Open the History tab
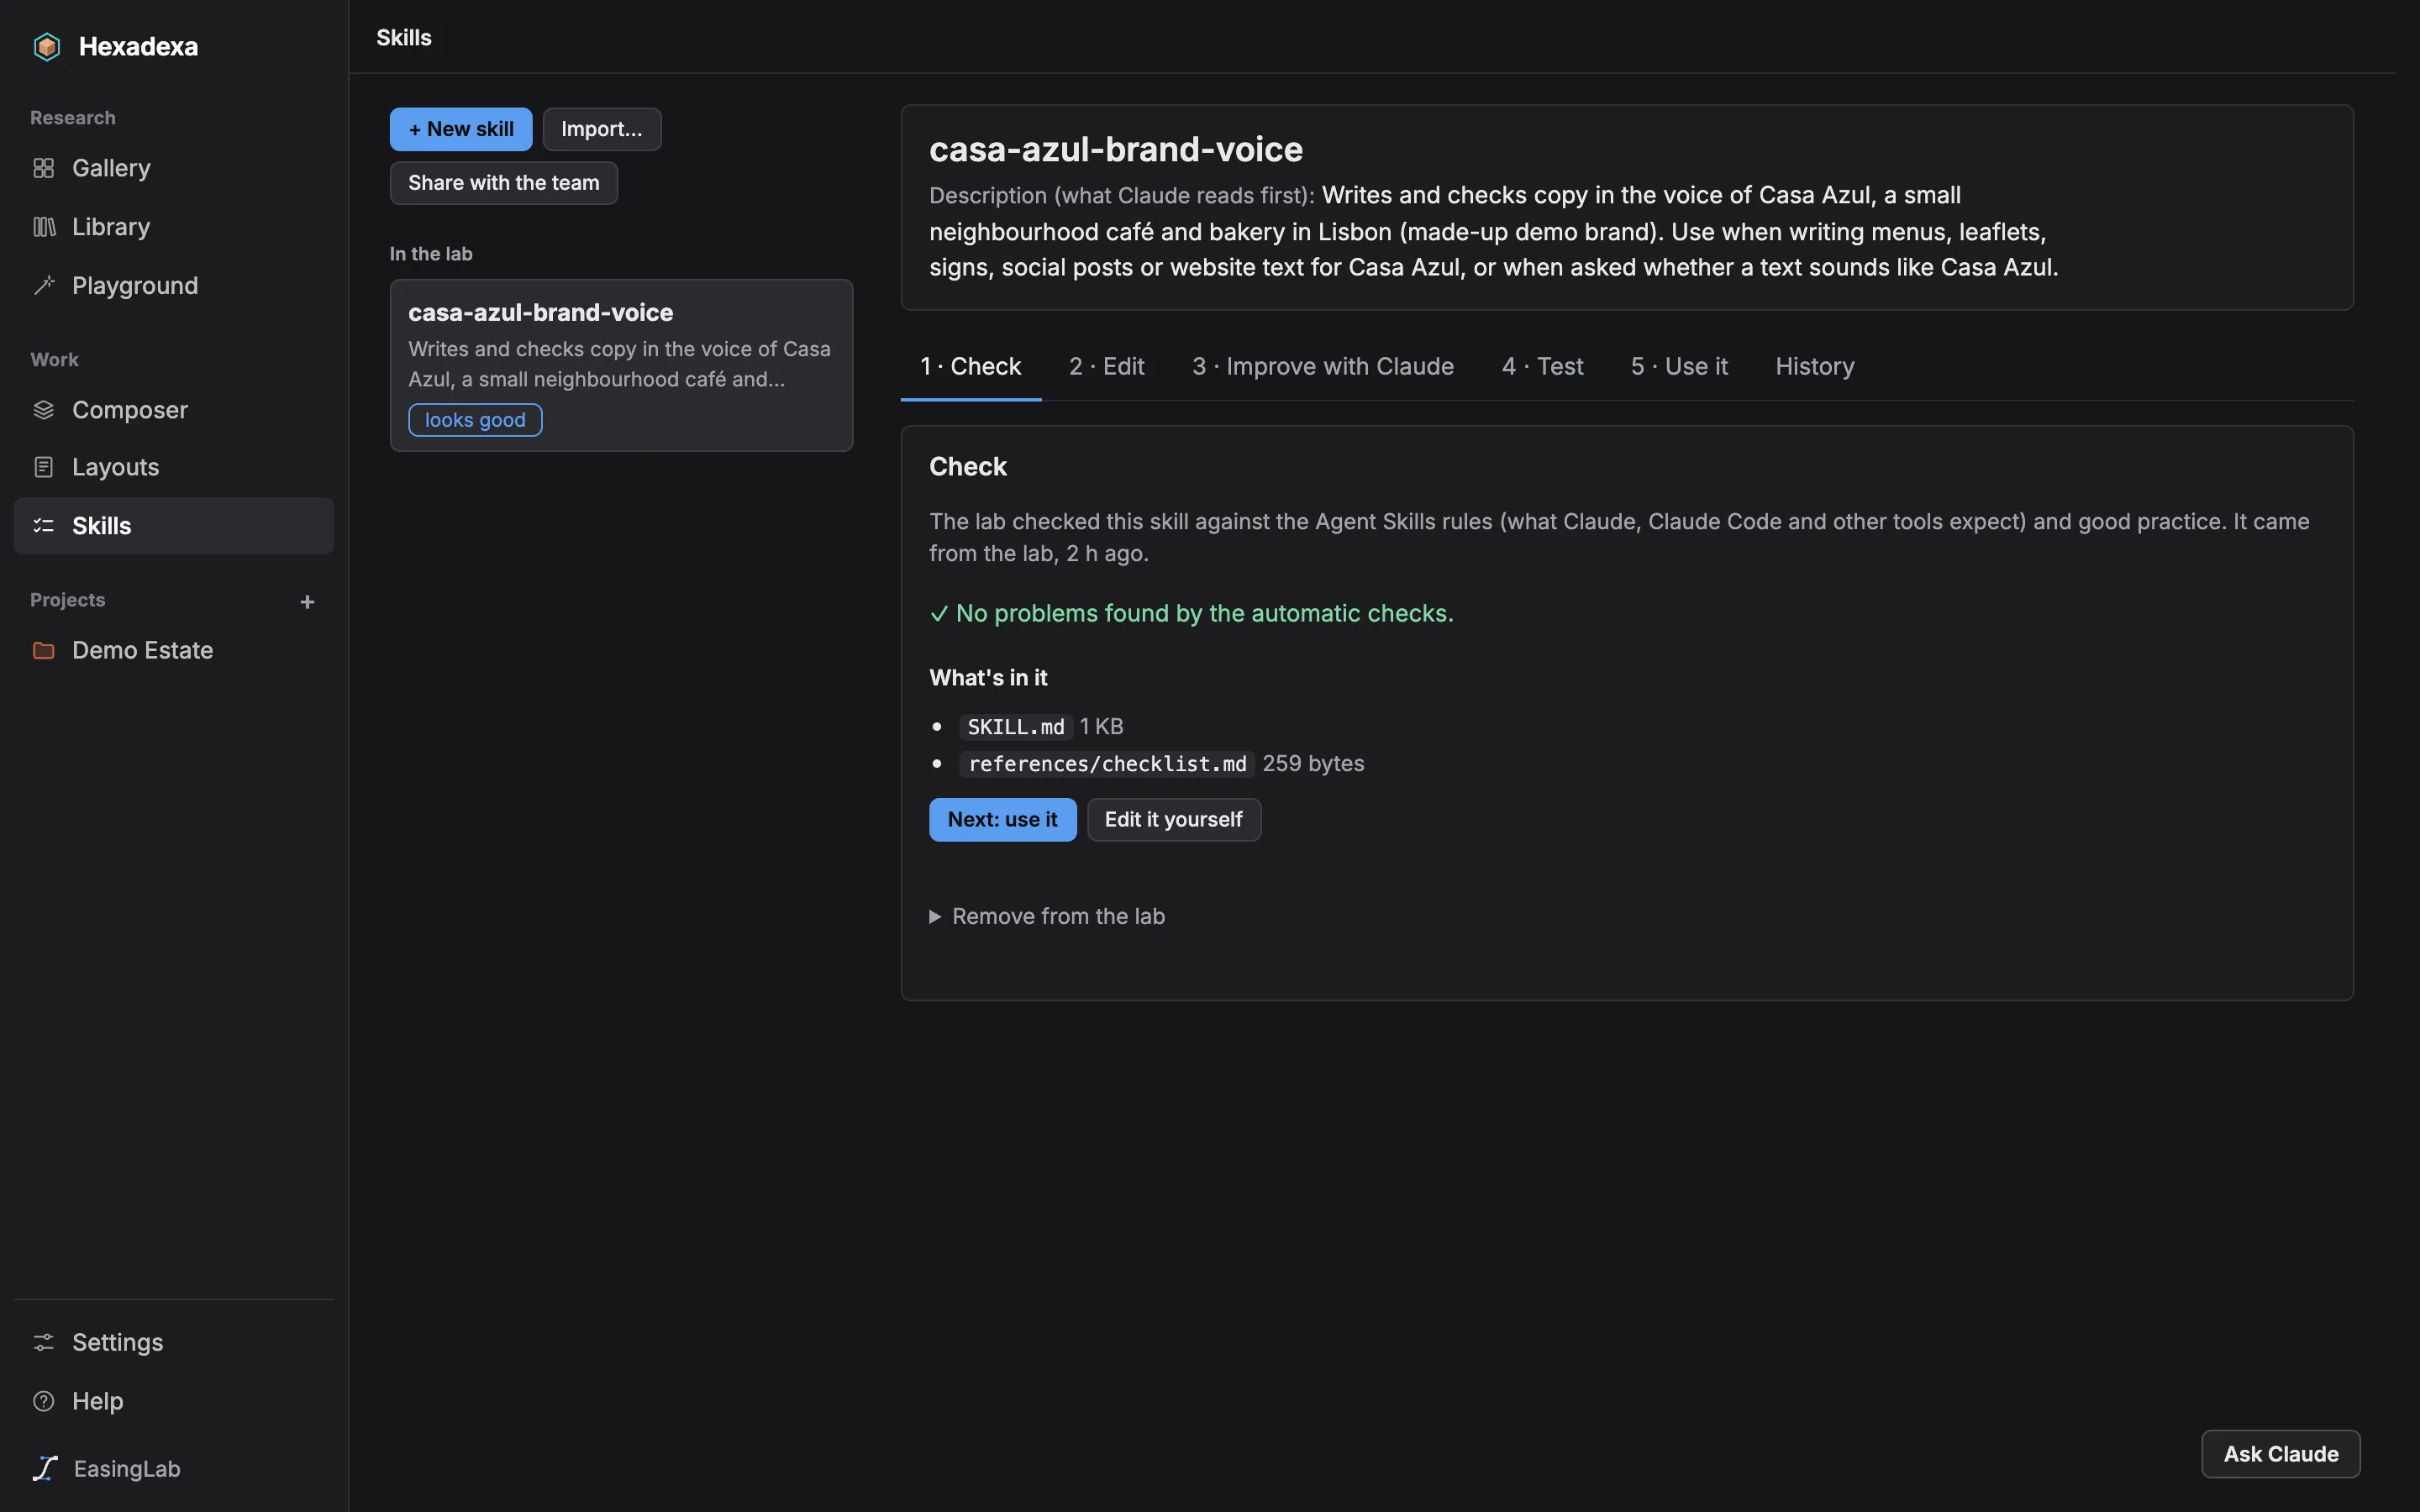 click(x=1814, y=366)
